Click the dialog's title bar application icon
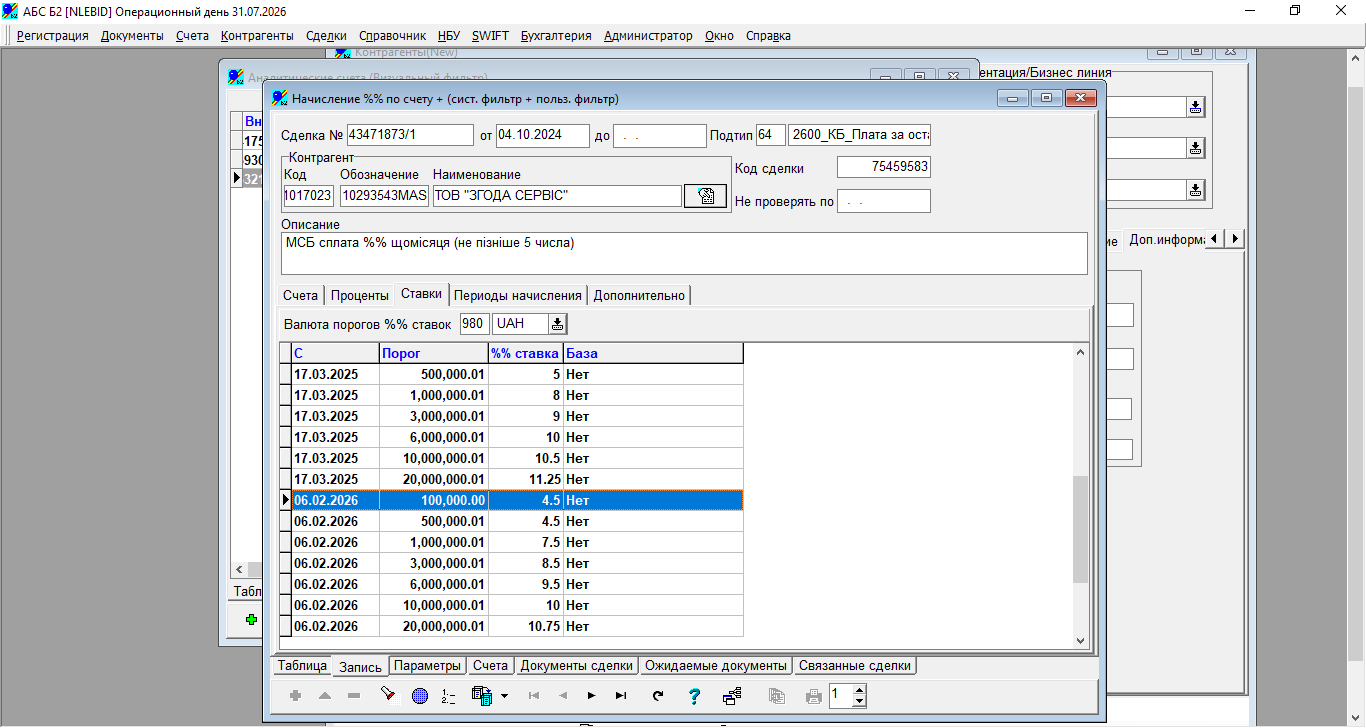The height and width of the screenshot is (728, 1366). click(279, 98)
